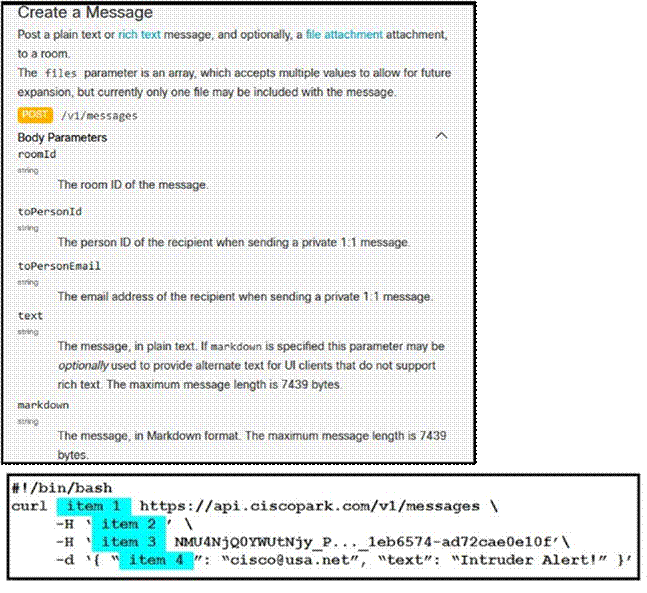Image resolution: width=647 pixels, height=593 pixels.
Task: Click 'The room ID of the message' description
Action: coord(132,185)
